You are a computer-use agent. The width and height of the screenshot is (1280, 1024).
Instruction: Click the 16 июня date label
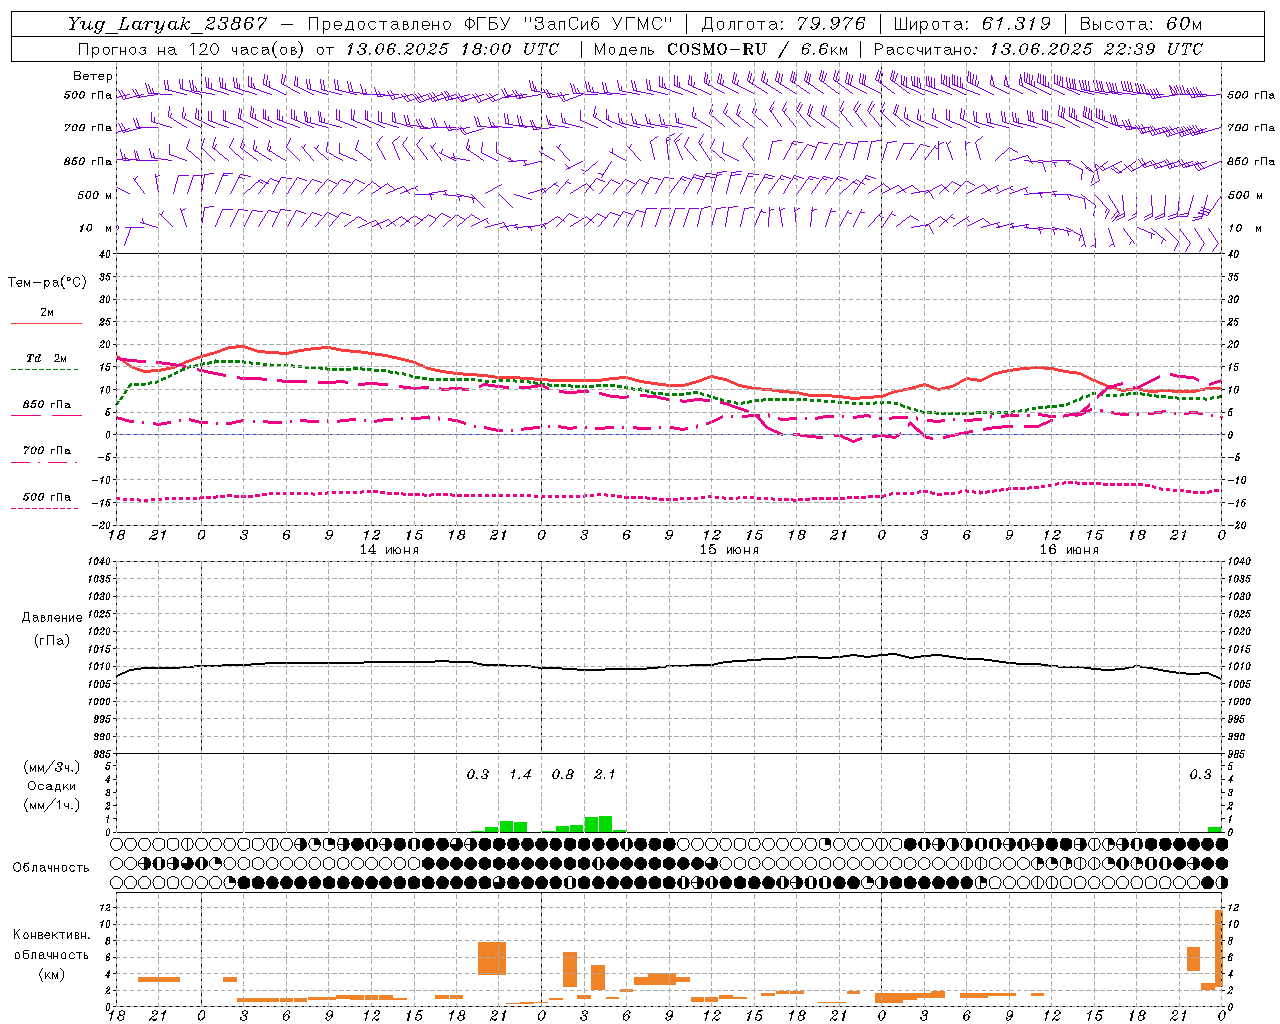(x=1069, y=550)
